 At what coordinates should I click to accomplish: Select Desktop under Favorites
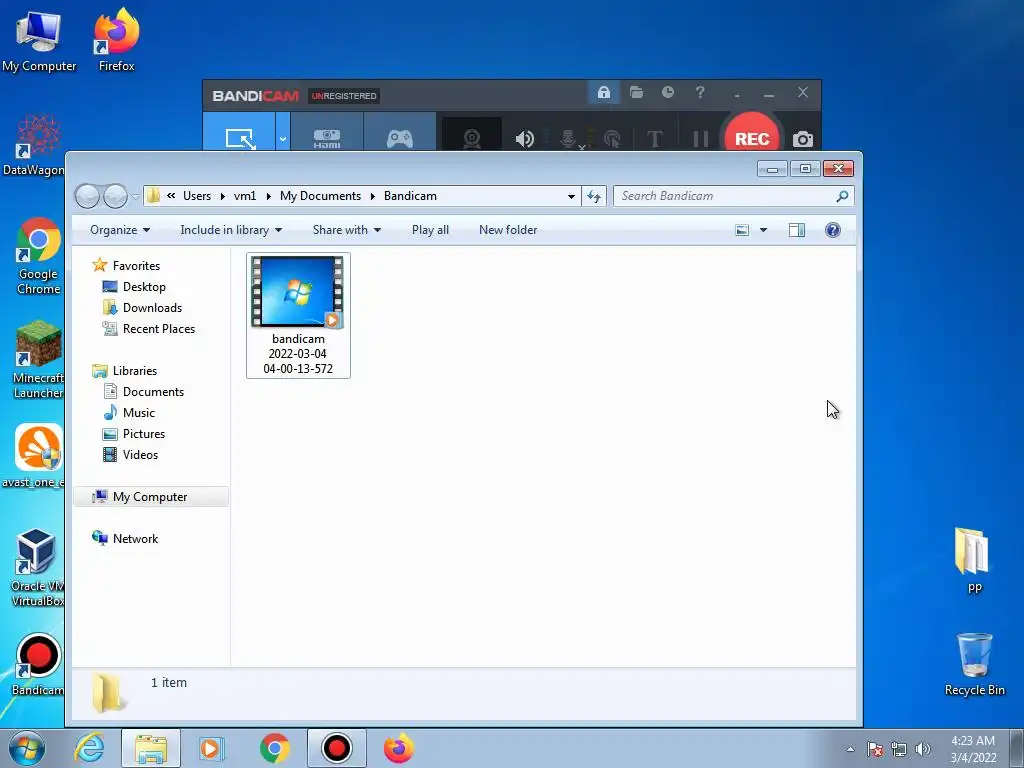tap(144, 287)
